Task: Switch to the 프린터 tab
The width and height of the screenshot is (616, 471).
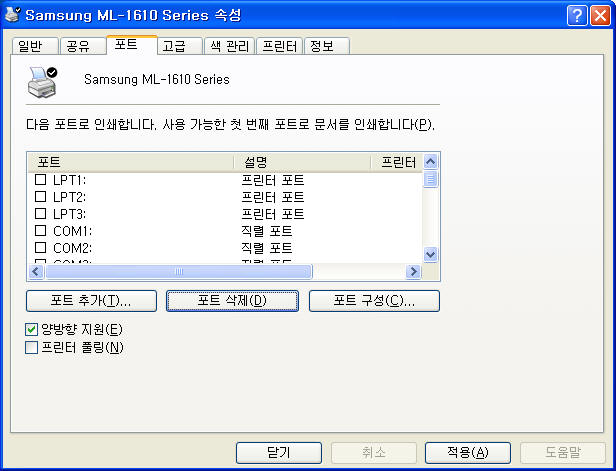Action: (x=280, y=46)
